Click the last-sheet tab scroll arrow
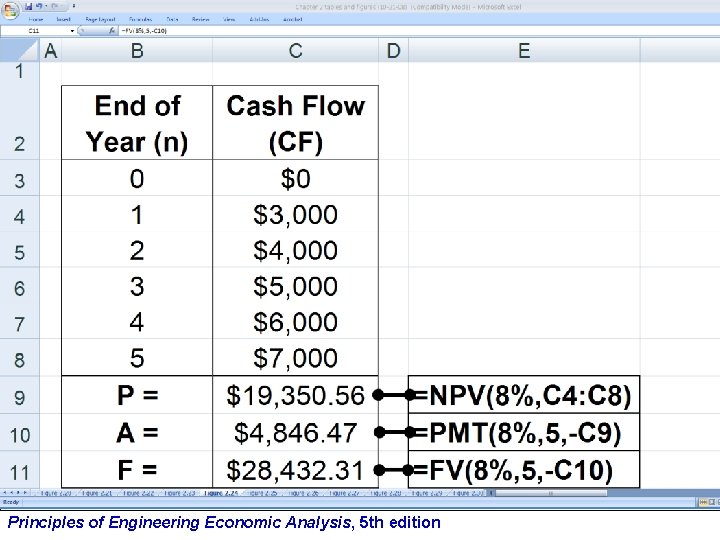 pos(25,493)
